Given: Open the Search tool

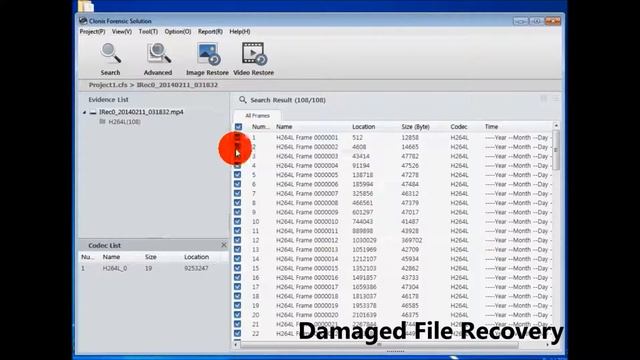Looking at the screenshot, I should coord(111,59).
